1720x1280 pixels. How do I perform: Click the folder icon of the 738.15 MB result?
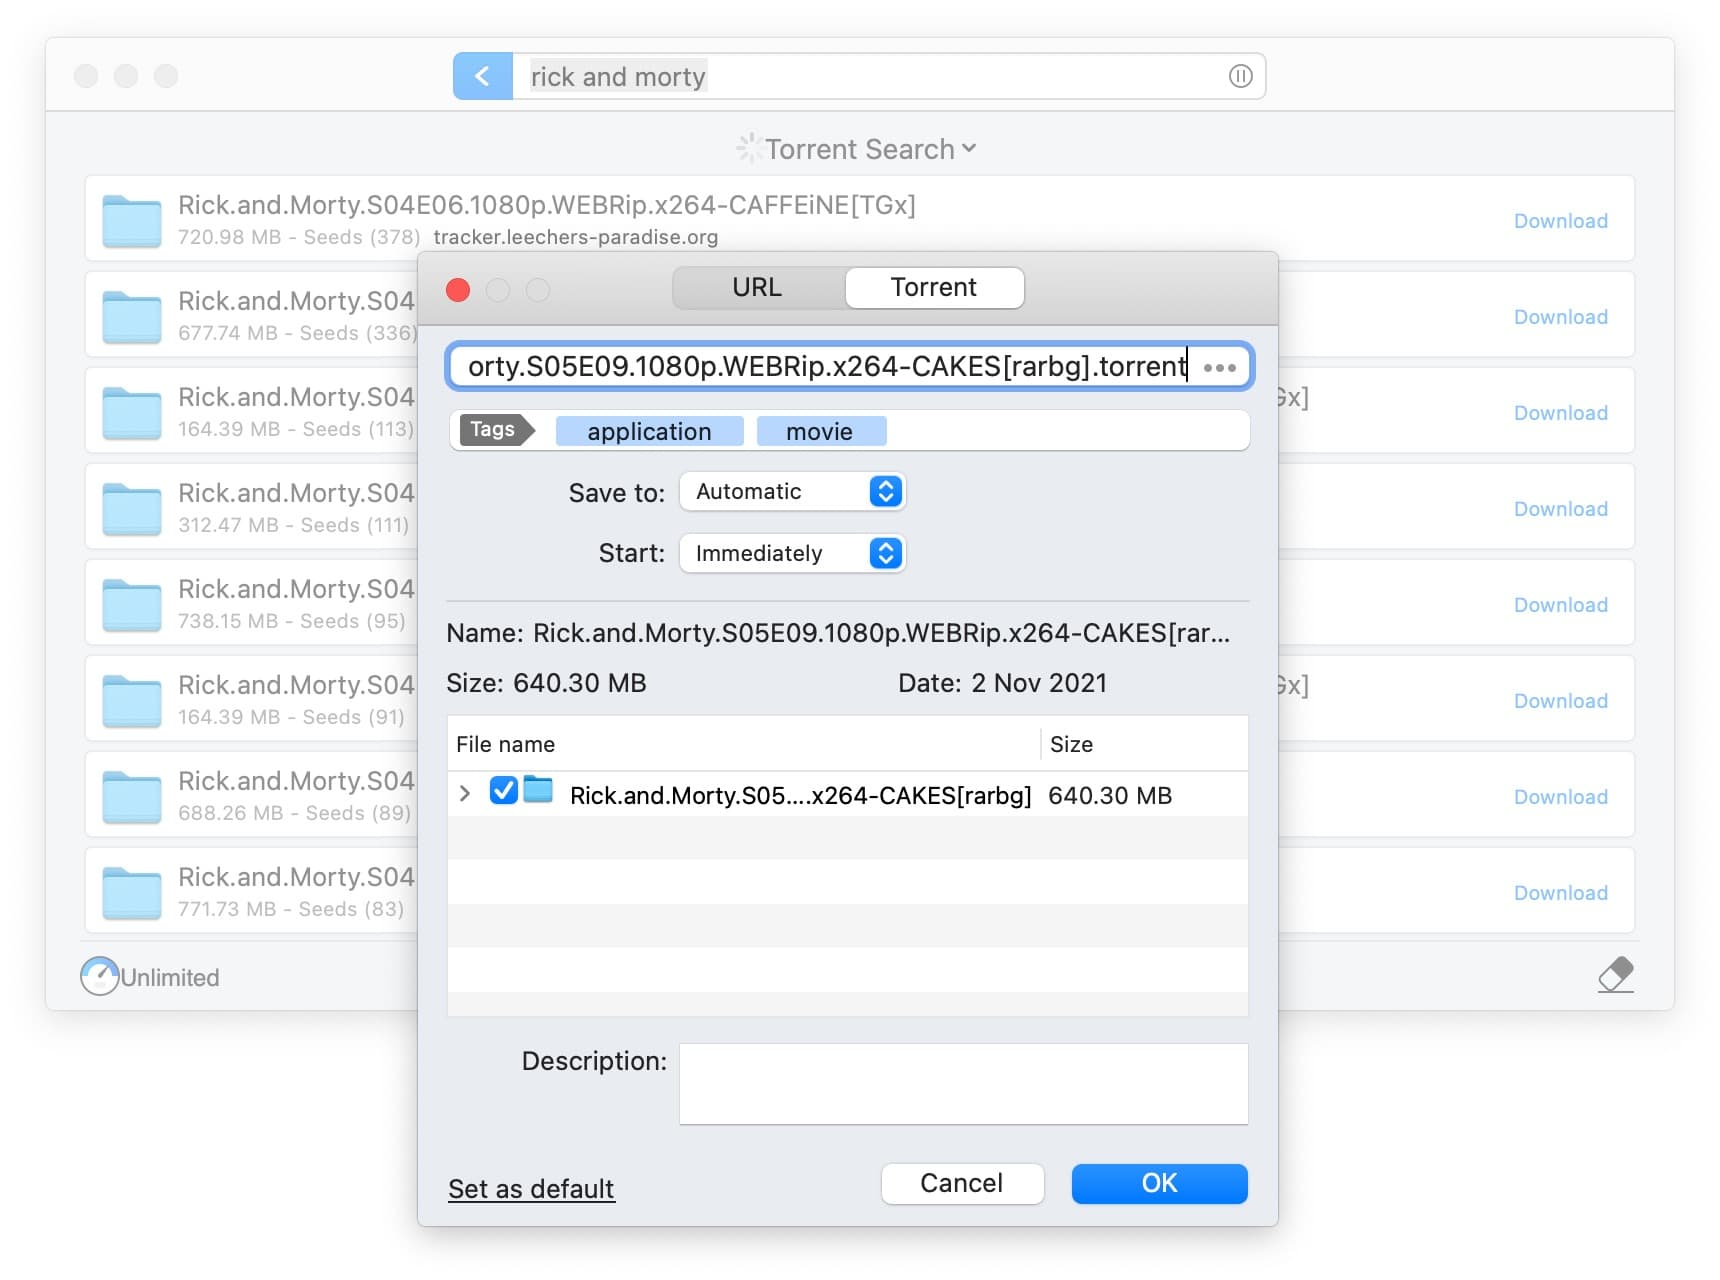[x=132, y=604]
